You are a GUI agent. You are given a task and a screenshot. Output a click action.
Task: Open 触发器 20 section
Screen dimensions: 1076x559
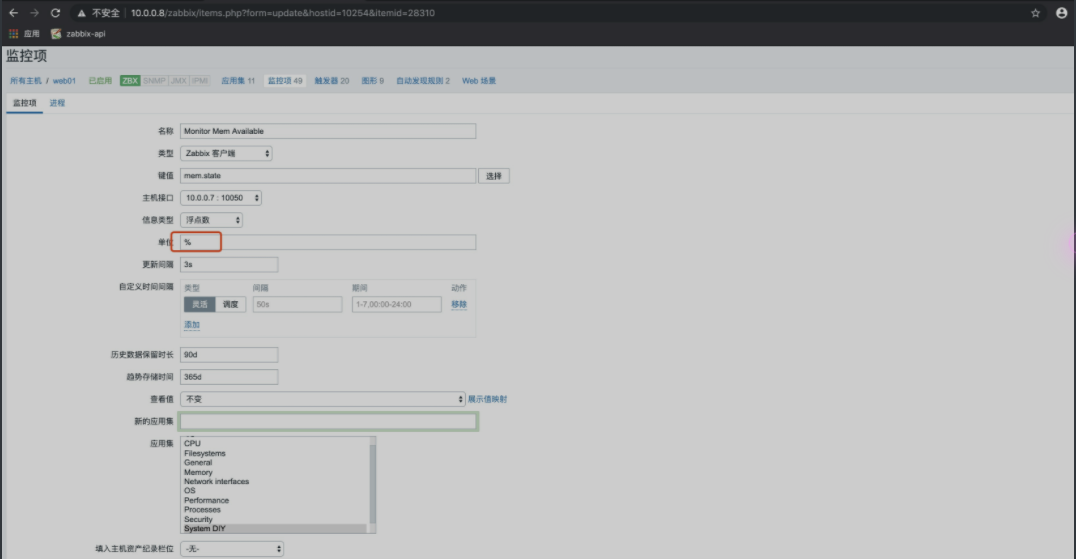click(x=332, y=81)
